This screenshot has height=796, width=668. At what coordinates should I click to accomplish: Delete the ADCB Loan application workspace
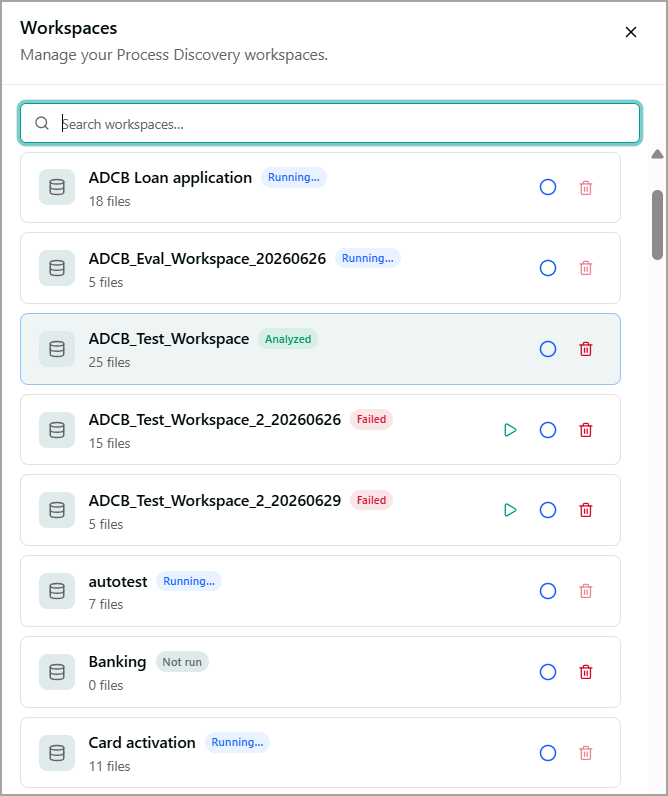[x=586, y=188]
